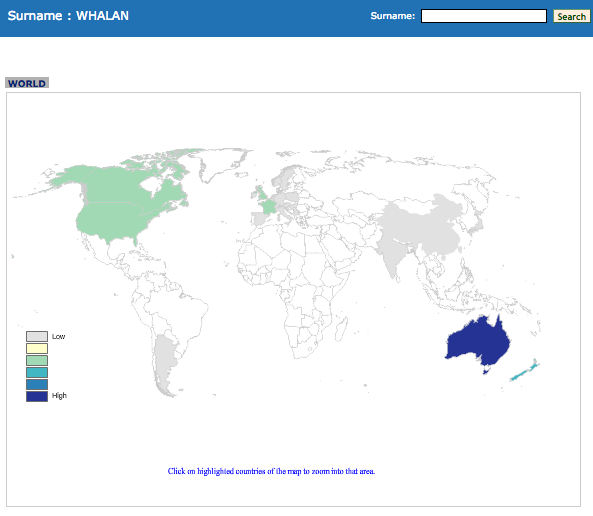Image resolution: width=593 pixels, height=516 pixels.
Task: Click Argentina on the map
Action: [x=165, y=363]
